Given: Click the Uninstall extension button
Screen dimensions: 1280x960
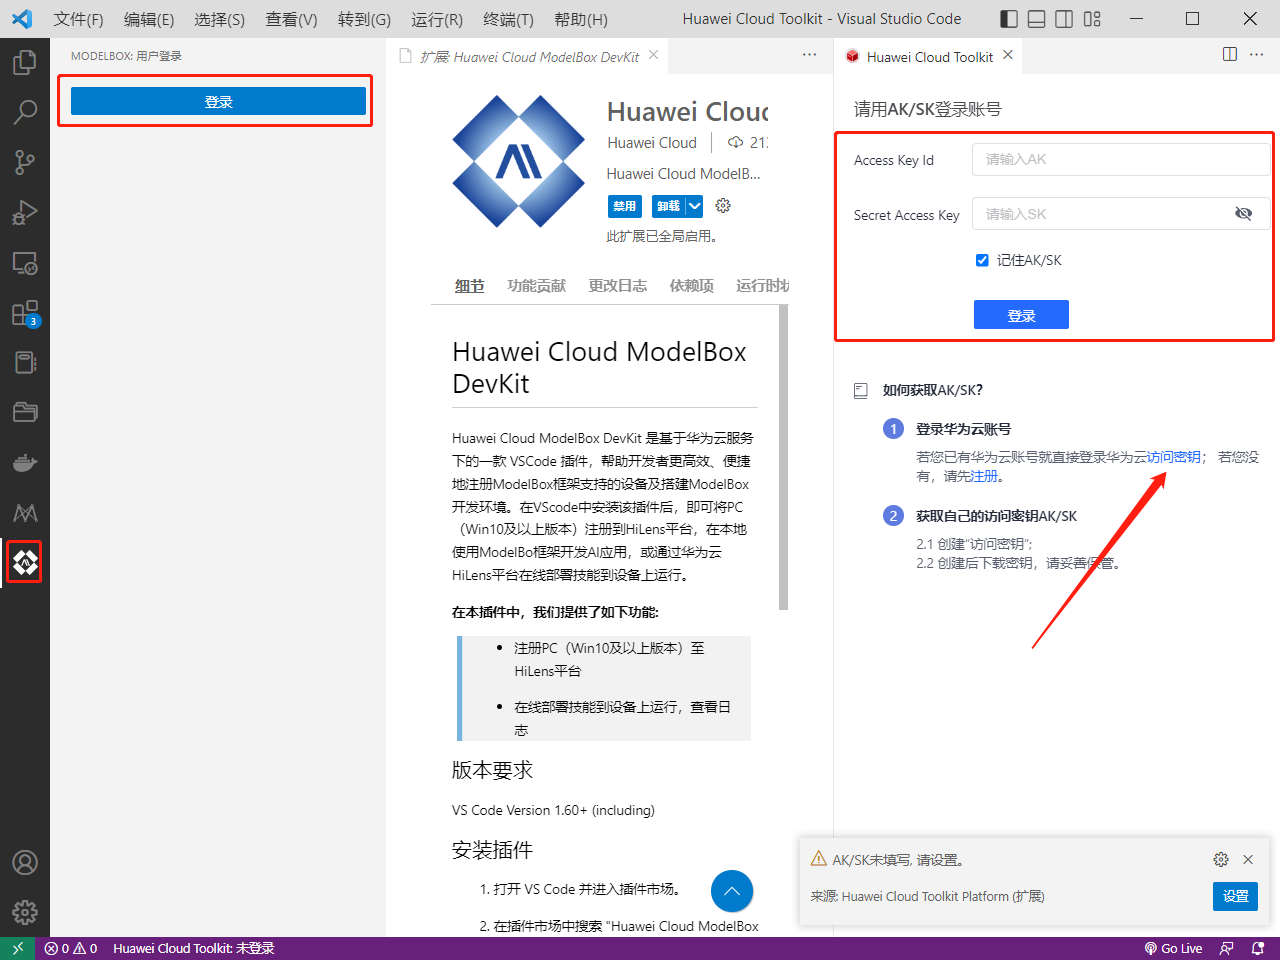Looking at the screenshot, I should pyautogui.click(x=669, y=206).
